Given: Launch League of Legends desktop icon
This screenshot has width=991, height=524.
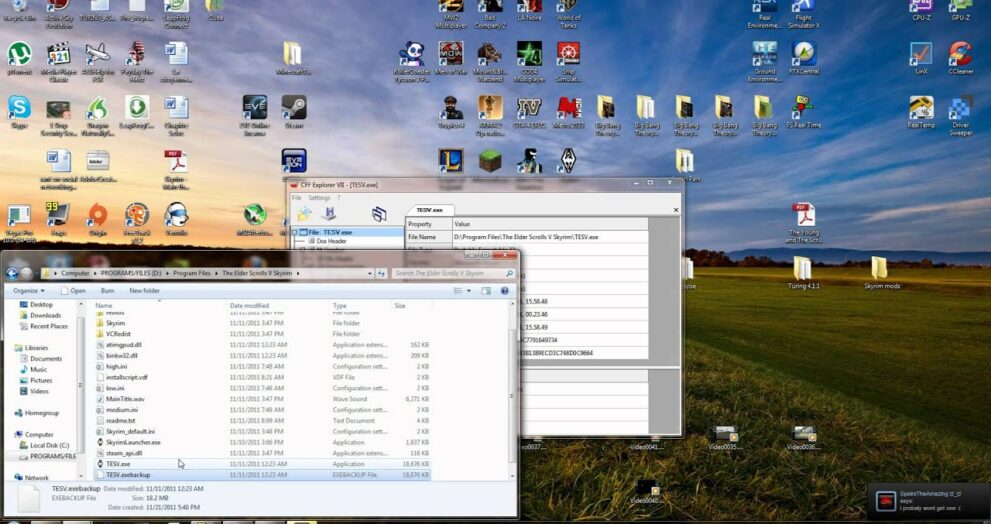Looking at the screenshot, I should (451, 161).
